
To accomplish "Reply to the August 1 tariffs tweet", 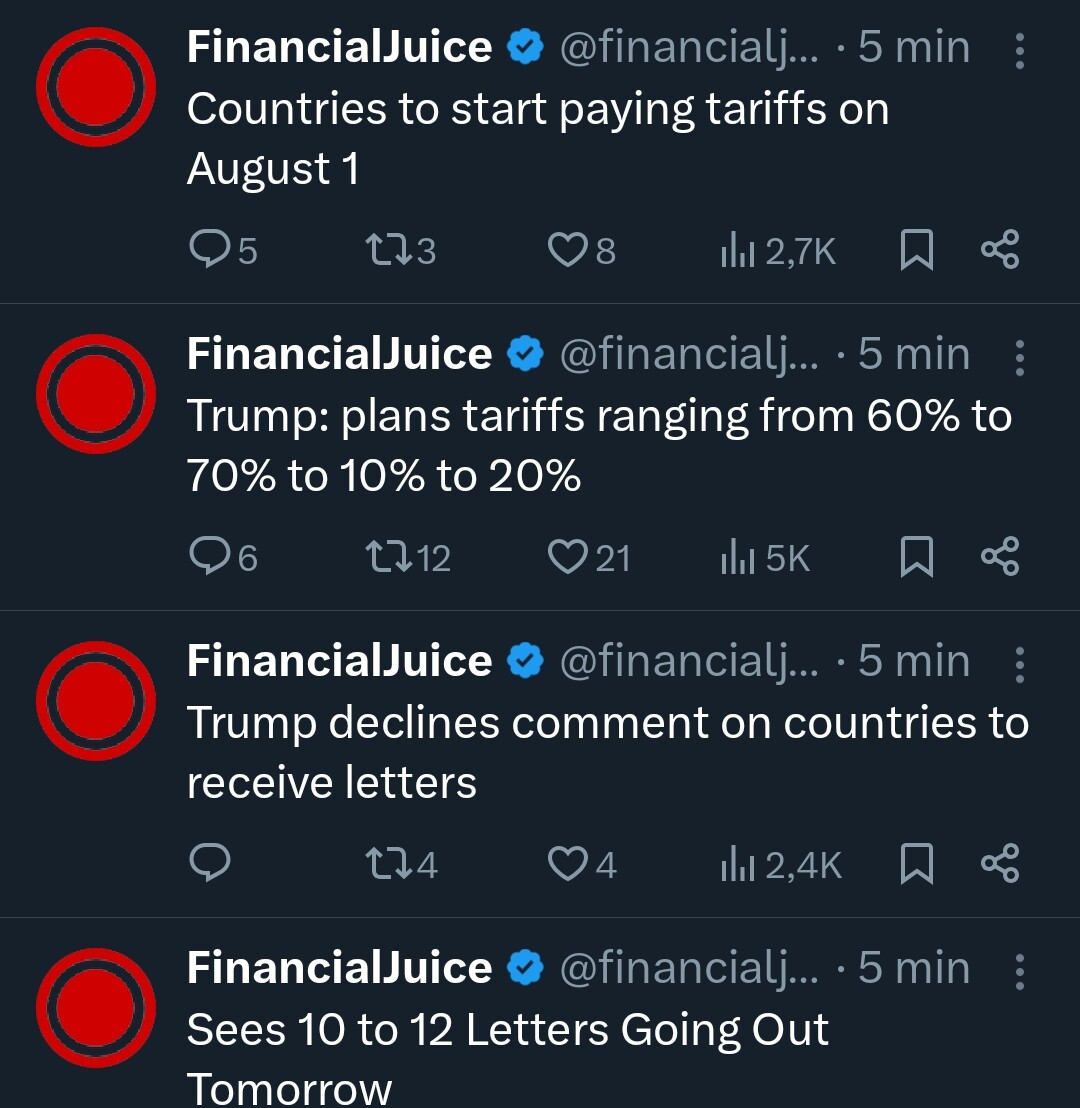I will (210, 249).
